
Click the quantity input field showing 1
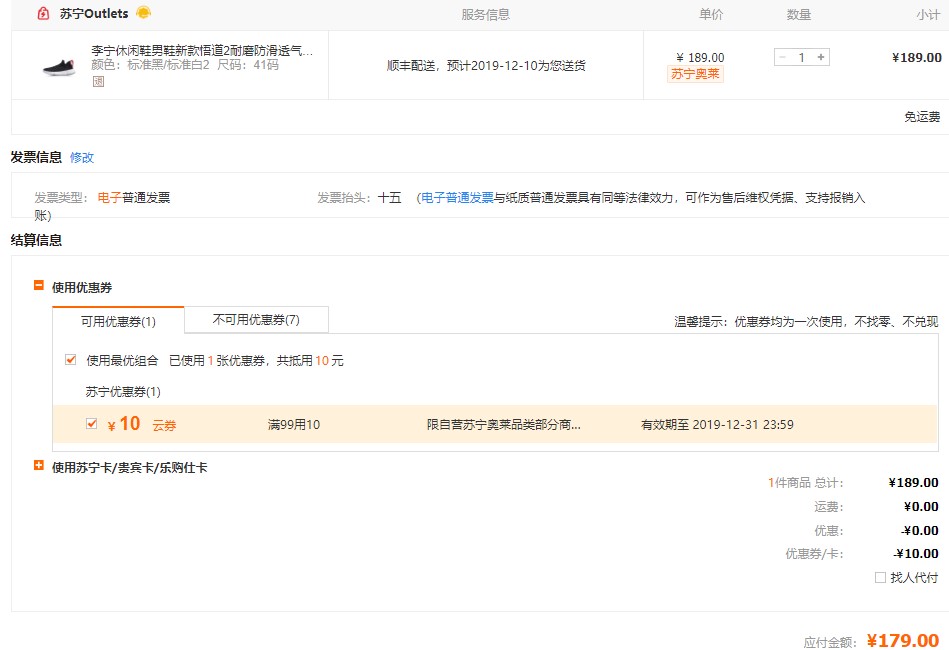pos(801,57)
